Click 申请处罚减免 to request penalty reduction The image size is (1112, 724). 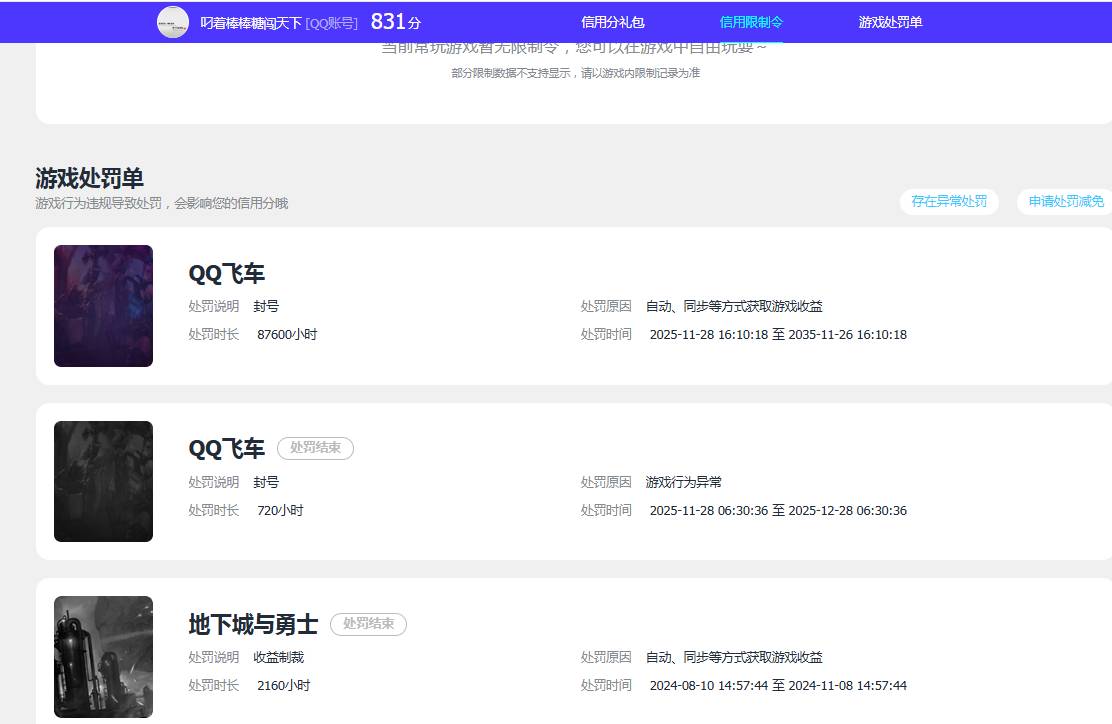[1066, 201]
